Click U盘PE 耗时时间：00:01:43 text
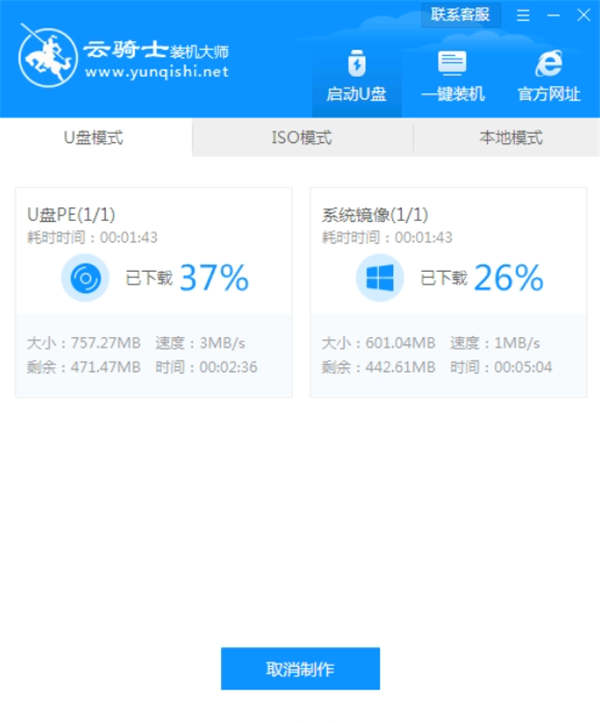The height and width of the screenshot is (723, 600). [92, 237]
